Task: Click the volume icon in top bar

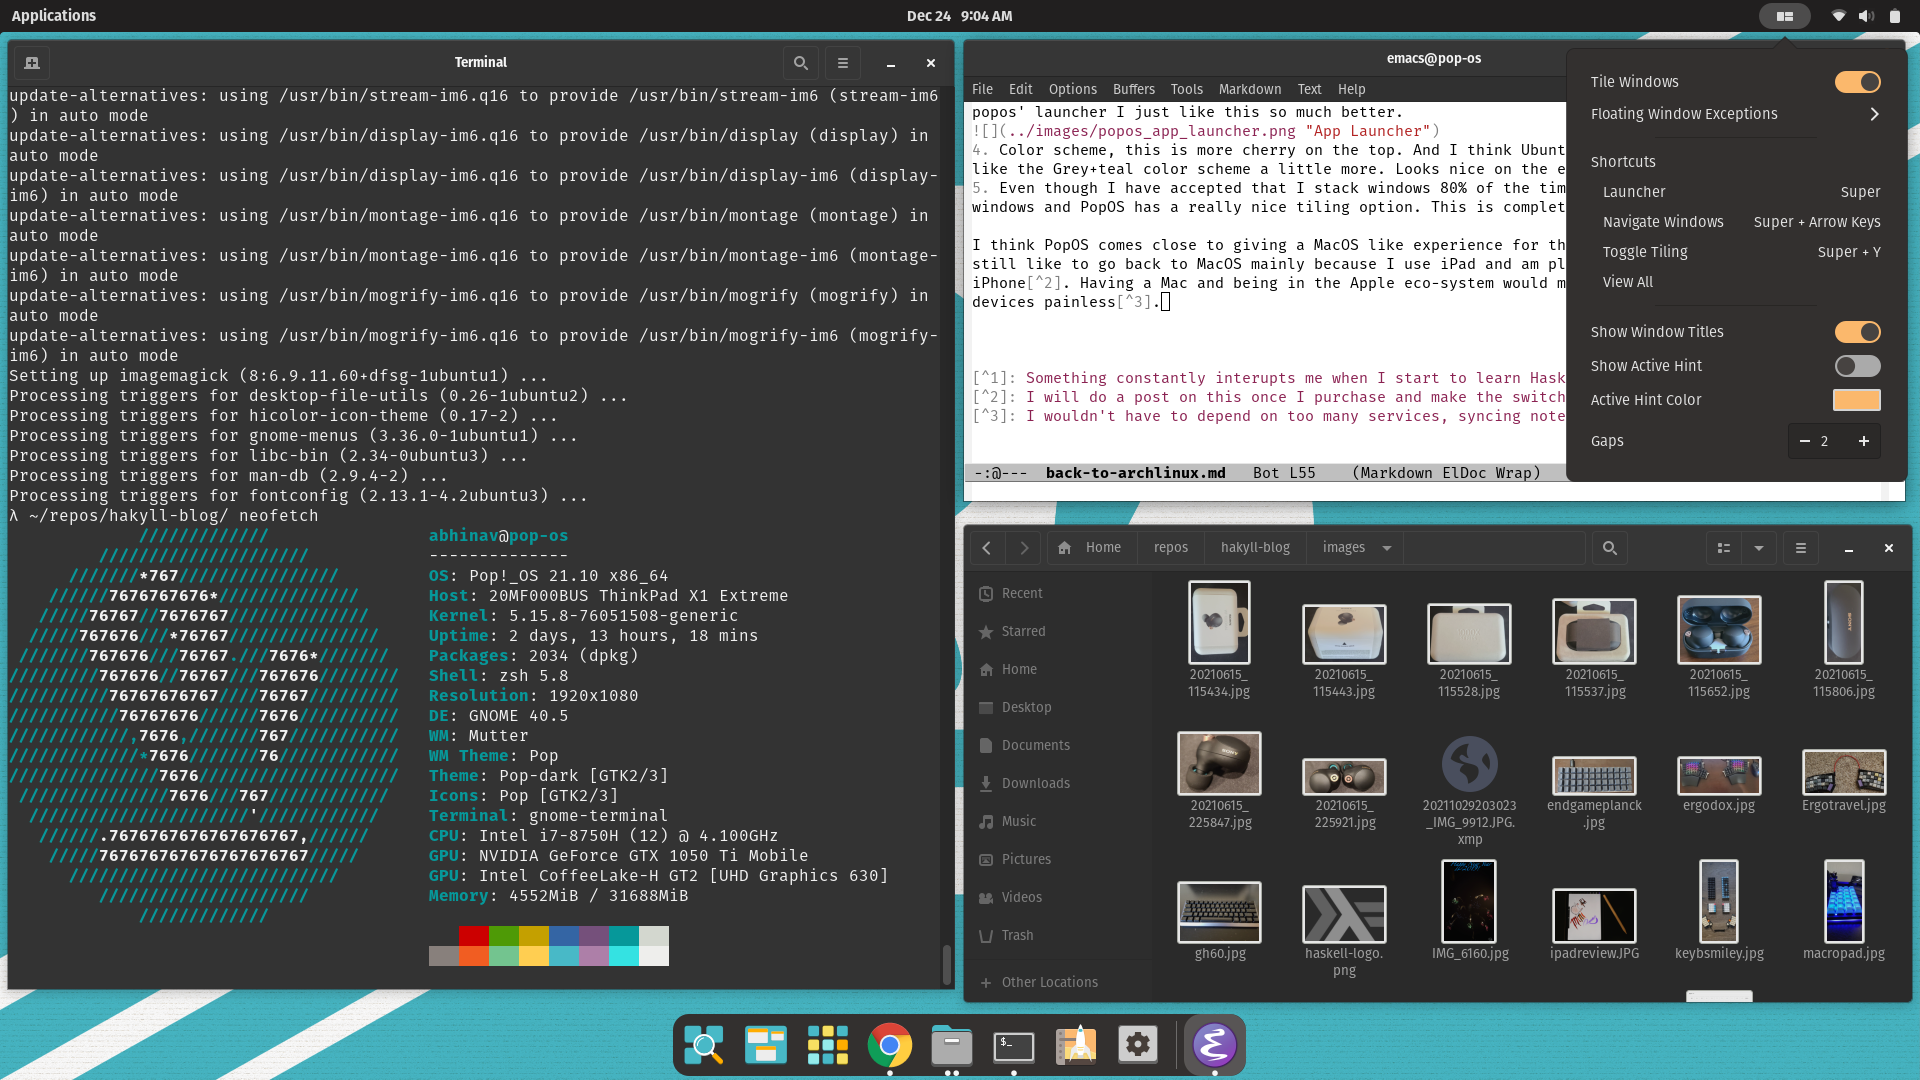Action: 1866,16
